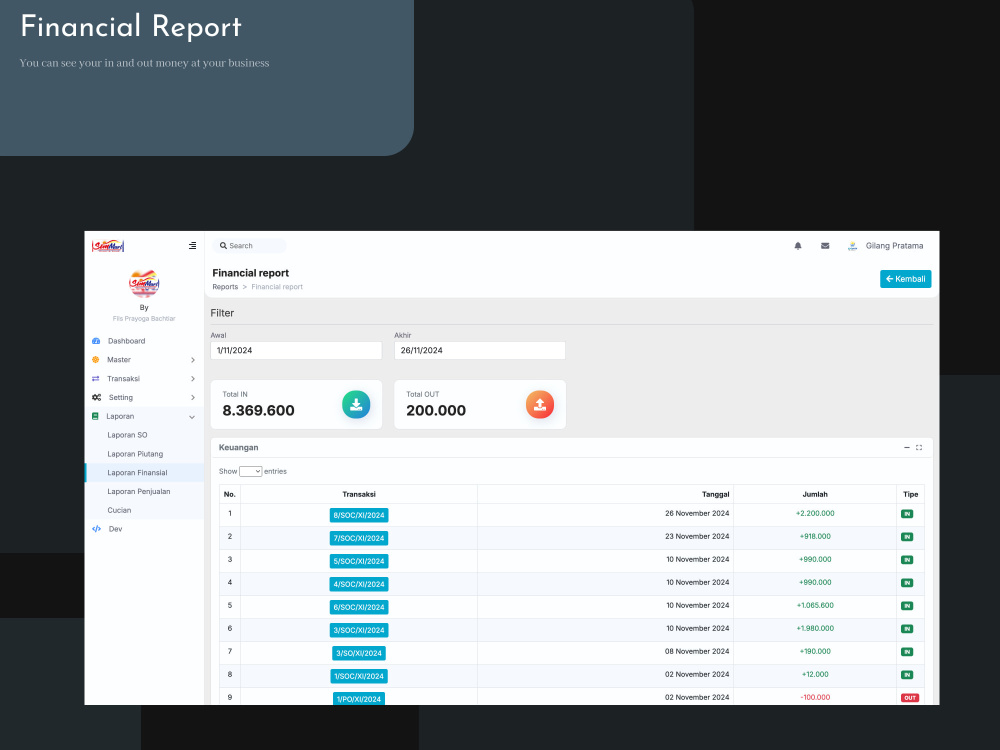Click the amount -100.000
Screen dimensions: 1000x750
[x=815, y=697]
